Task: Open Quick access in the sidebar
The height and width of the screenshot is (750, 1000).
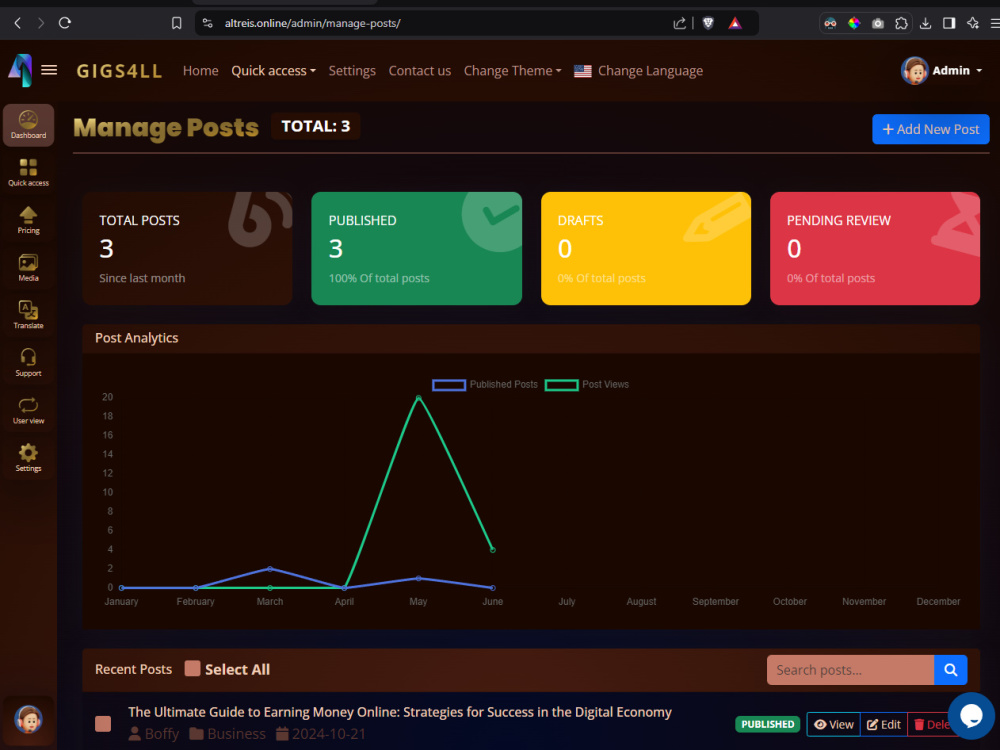Action: pyautogui.click(x=28, y=173)
